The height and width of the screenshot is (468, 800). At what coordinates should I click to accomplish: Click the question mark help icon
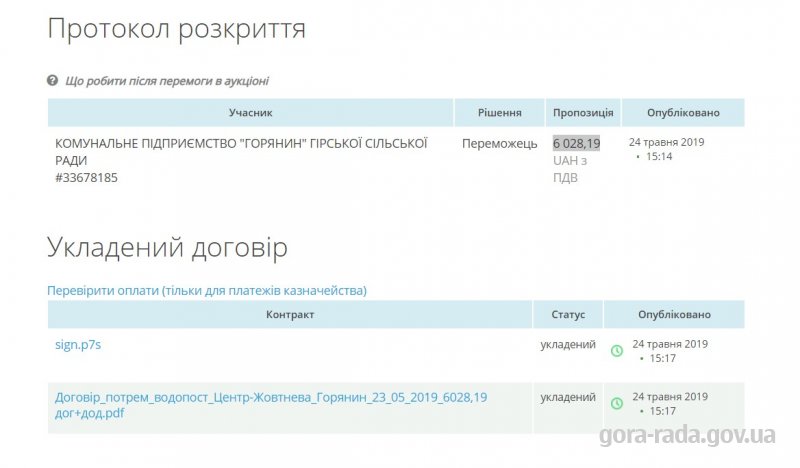pyautogui.click(x=52, y=81)
